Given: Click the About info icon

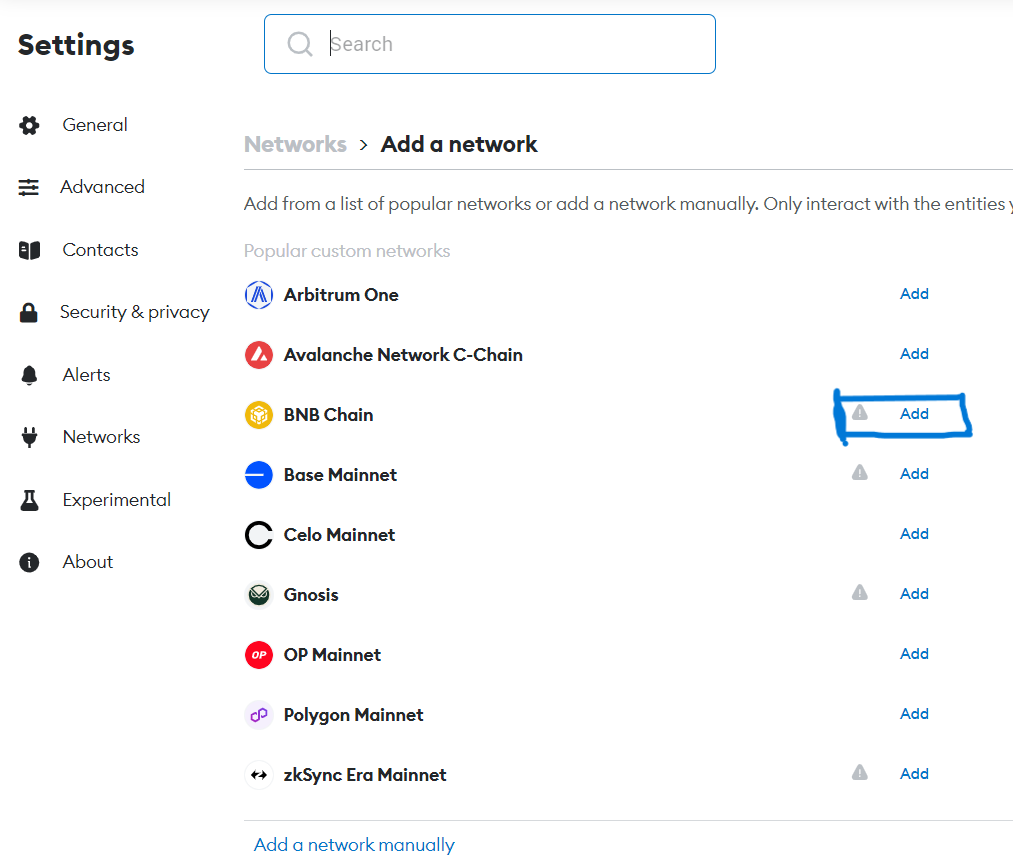Looking at the screenshot, I should point(29,562).
